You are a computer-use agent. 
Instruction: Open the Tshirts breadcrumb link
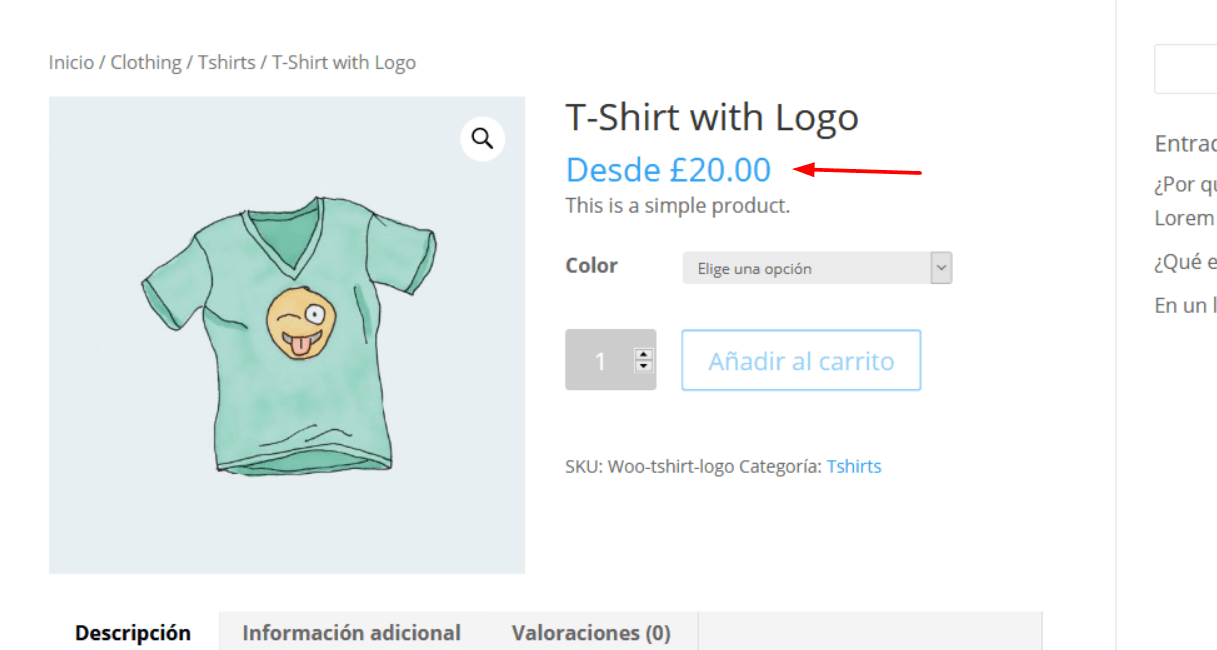[x=226, y=62]
